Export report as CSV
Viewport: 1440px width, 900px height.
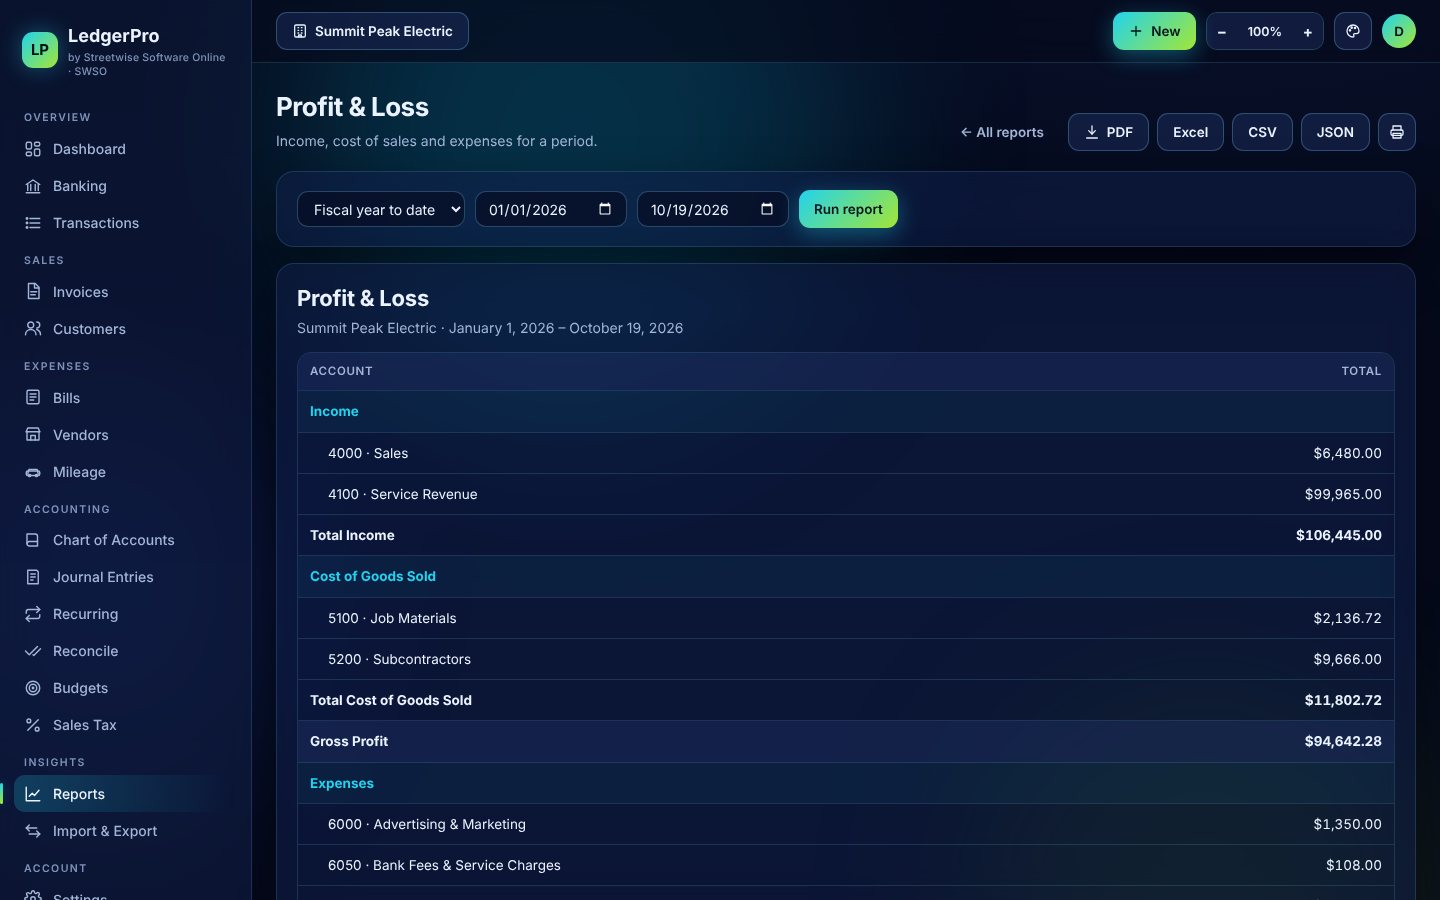pos(1262,132)
